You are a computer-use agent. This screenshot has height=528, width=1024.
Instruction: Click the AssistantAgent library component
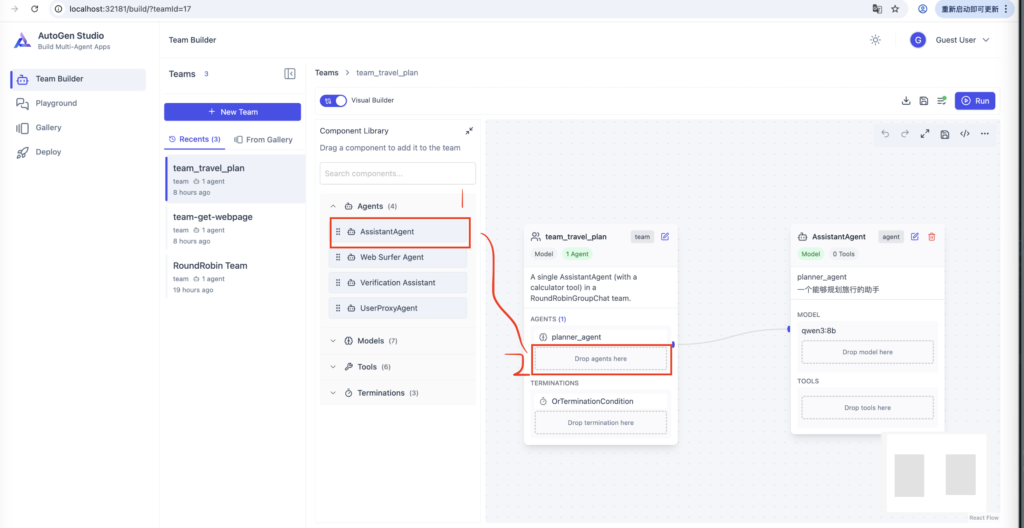click(398, 231)
